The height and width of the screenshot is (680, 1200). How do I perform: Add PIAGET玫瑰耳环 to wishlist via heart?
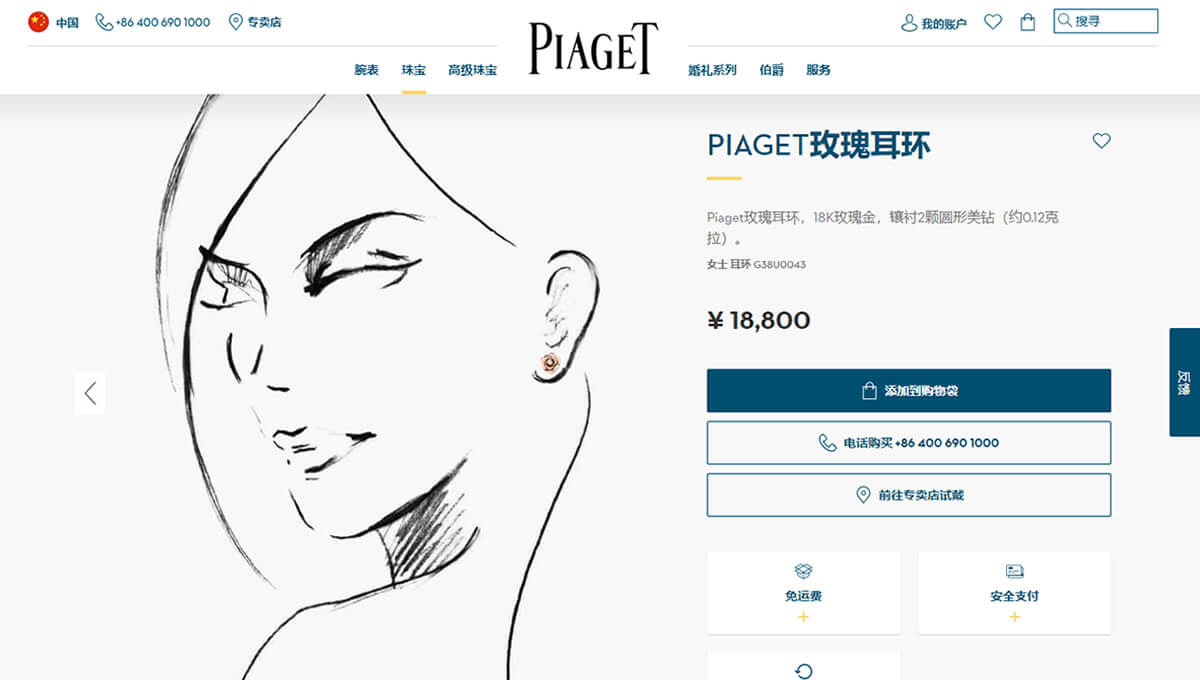1101,141
